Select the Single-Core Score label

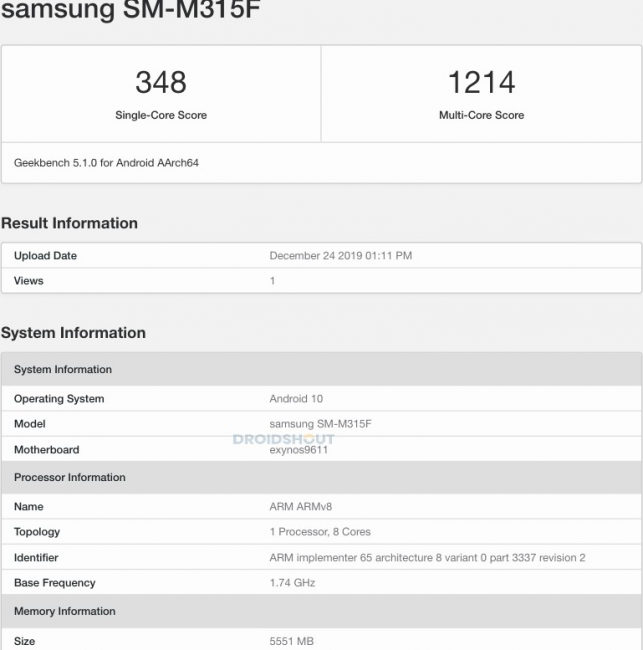coord(161,115)
